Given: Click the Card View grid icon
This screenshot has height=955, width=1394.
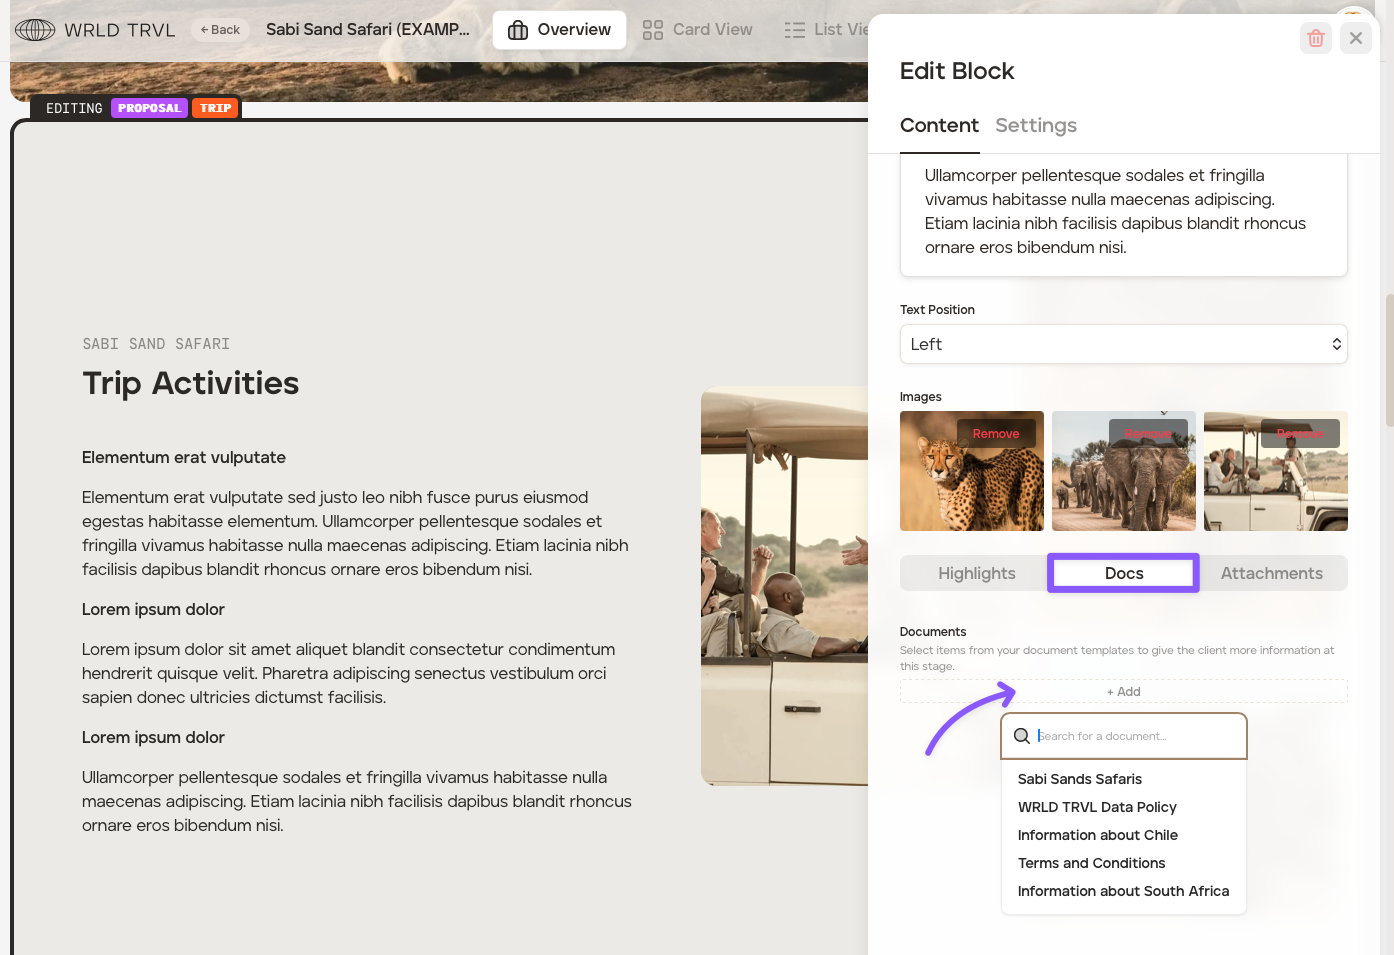Looking at the screenshot, I should click(653, 30).
